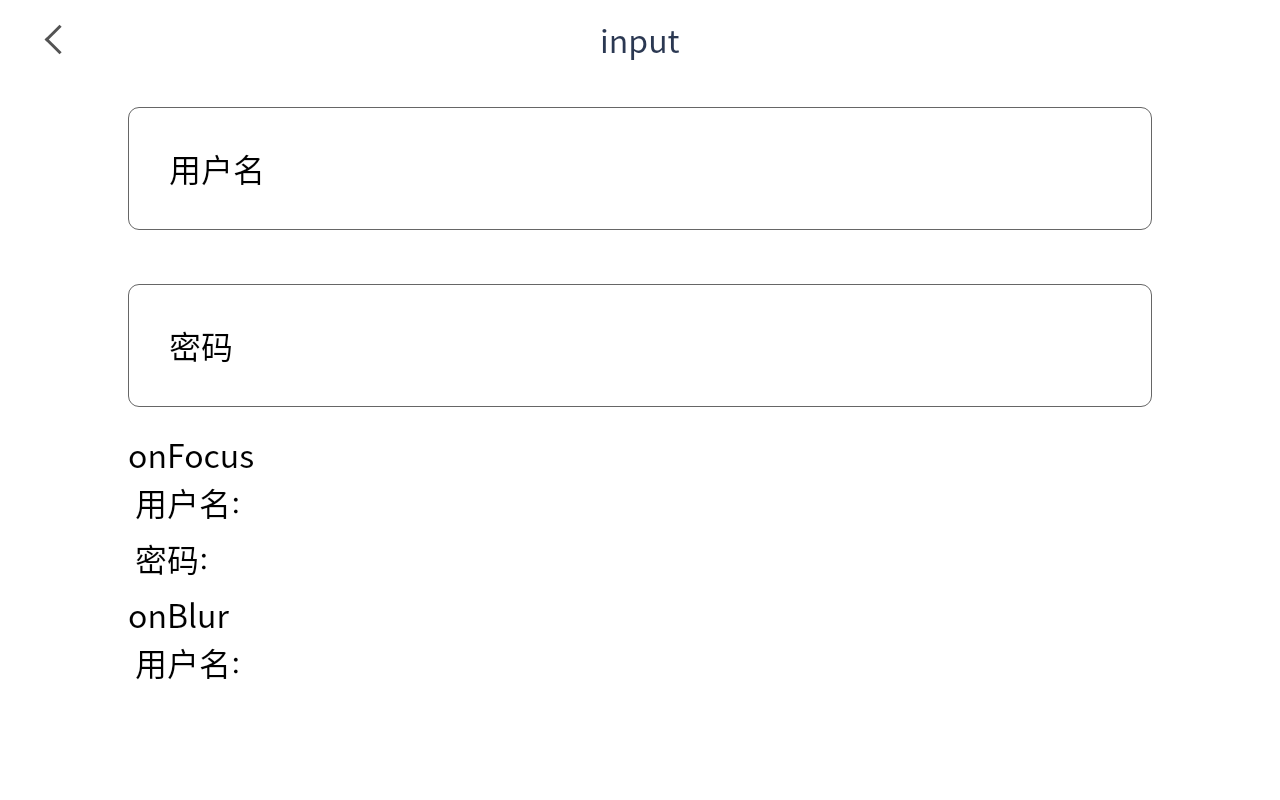Click the 用户名 placeholder text

(216, 170)
